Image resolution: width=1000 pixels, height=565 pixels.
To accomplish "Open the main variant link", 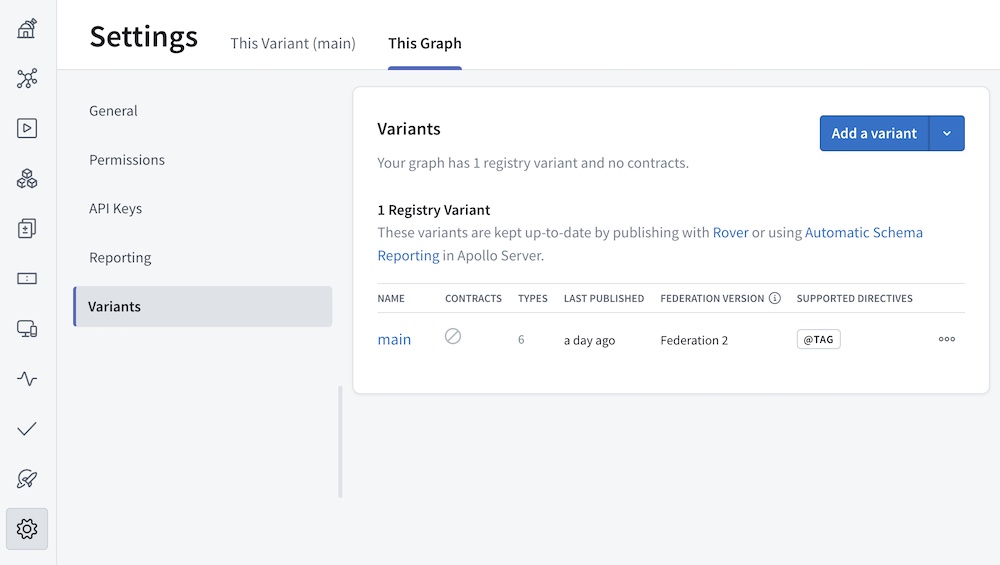I will (x=394, y=340).
